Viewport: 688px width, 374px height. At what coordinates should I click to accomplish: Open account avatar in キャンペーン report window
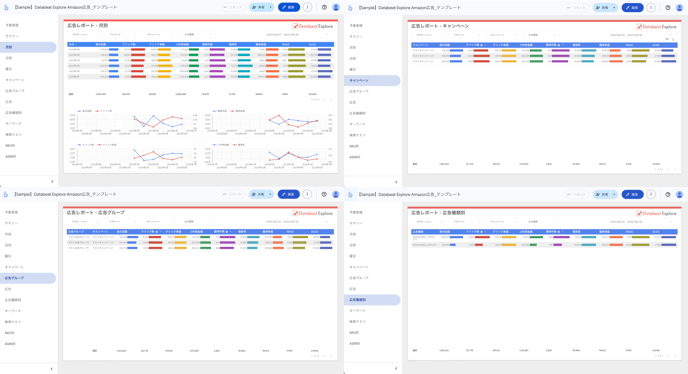tap(680, 7)
